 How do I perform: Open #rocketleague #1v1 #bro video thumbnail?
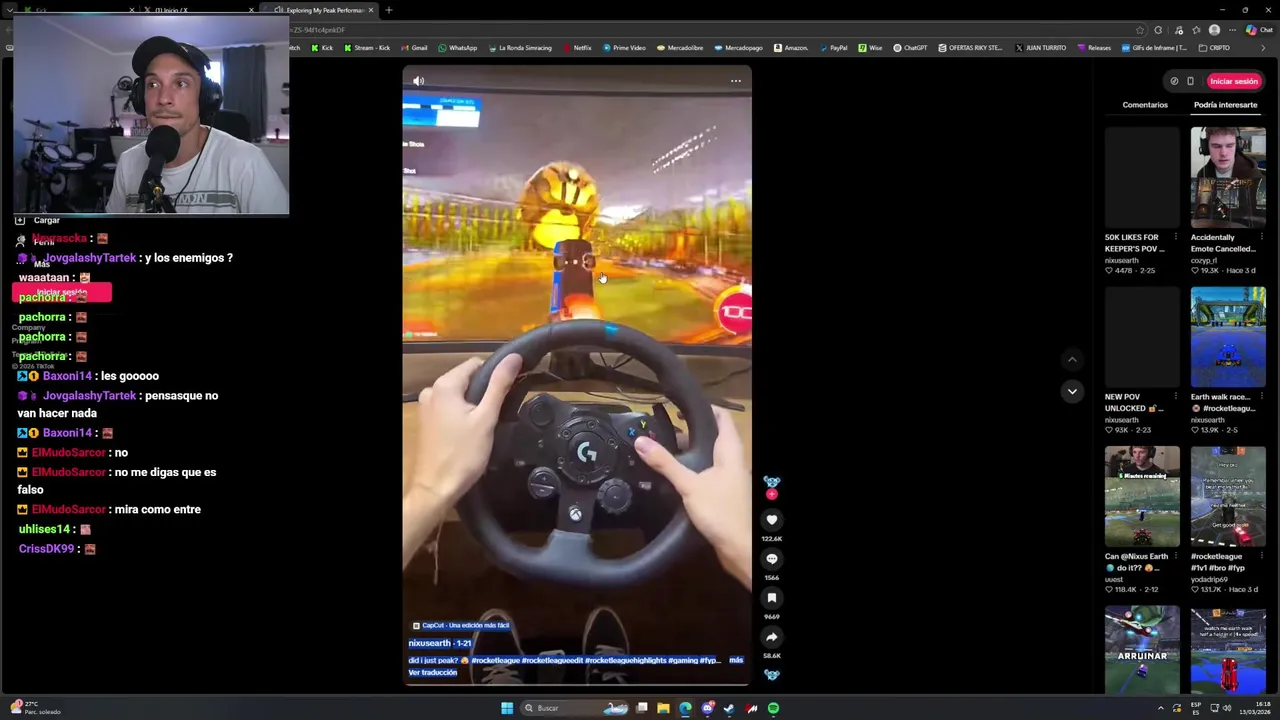[1228, 496]
